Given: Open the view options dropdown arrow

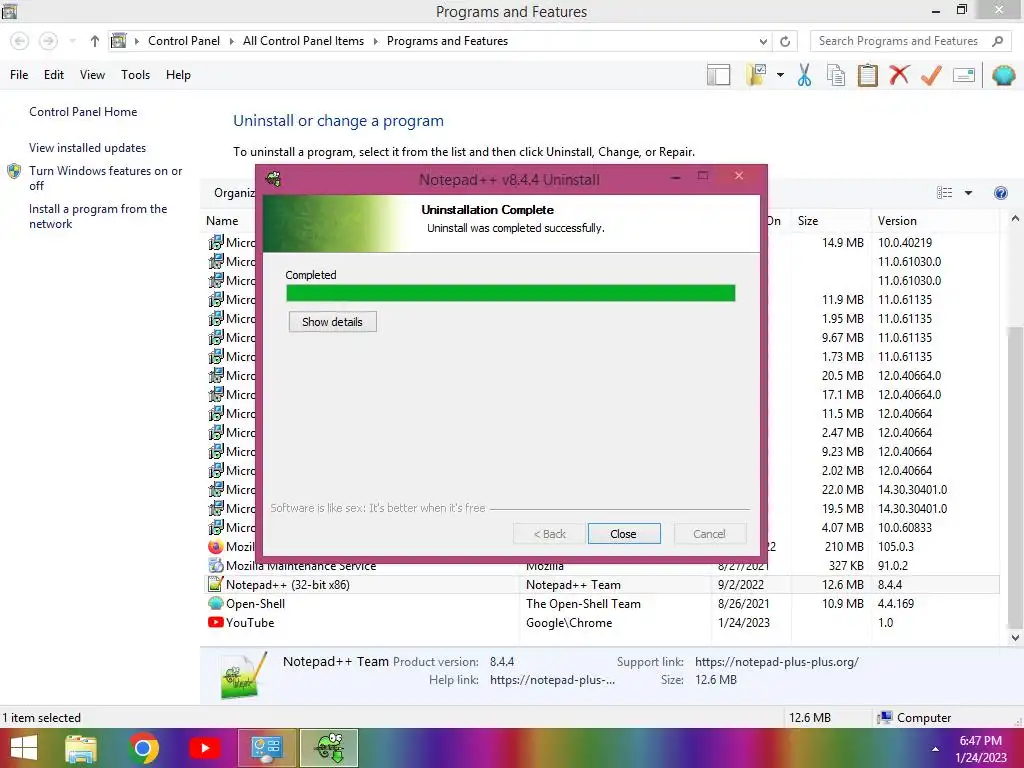Looking at the screenshot, I should click(968, 193).
